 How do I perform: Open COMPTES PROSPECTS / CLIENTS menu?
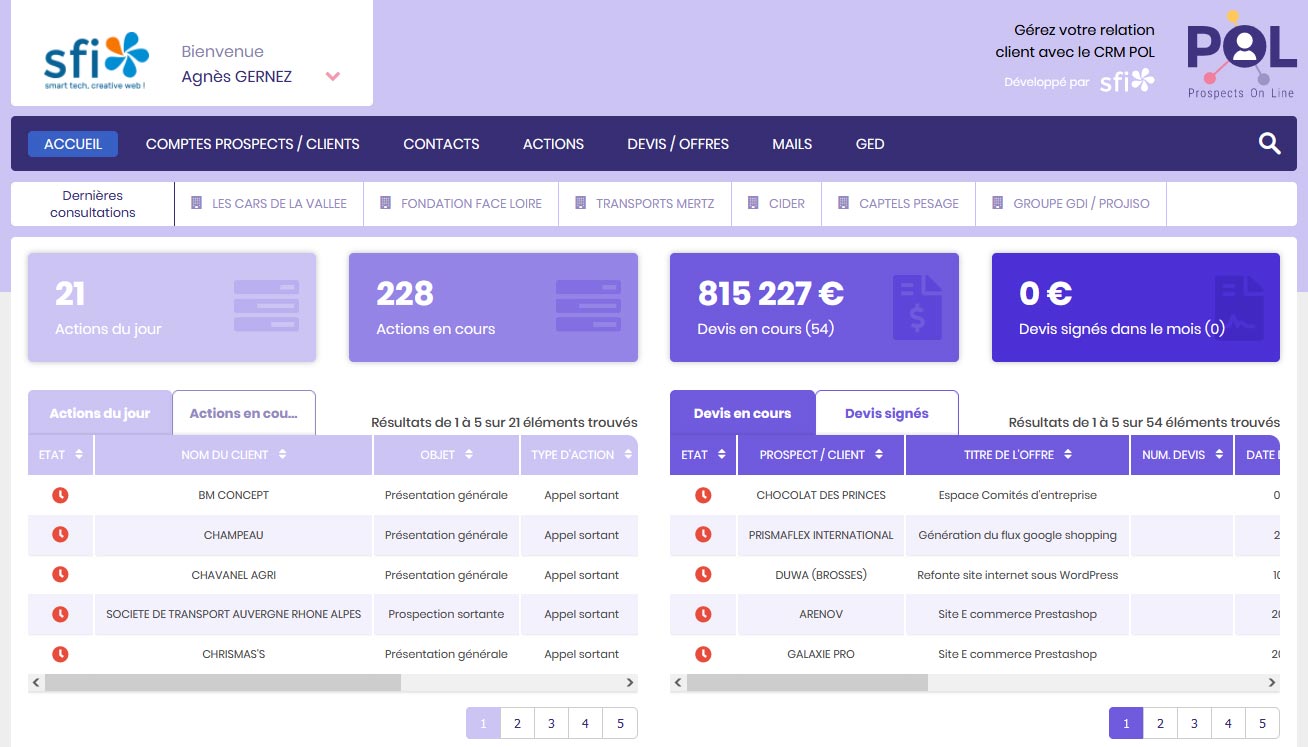pos(252,144)
